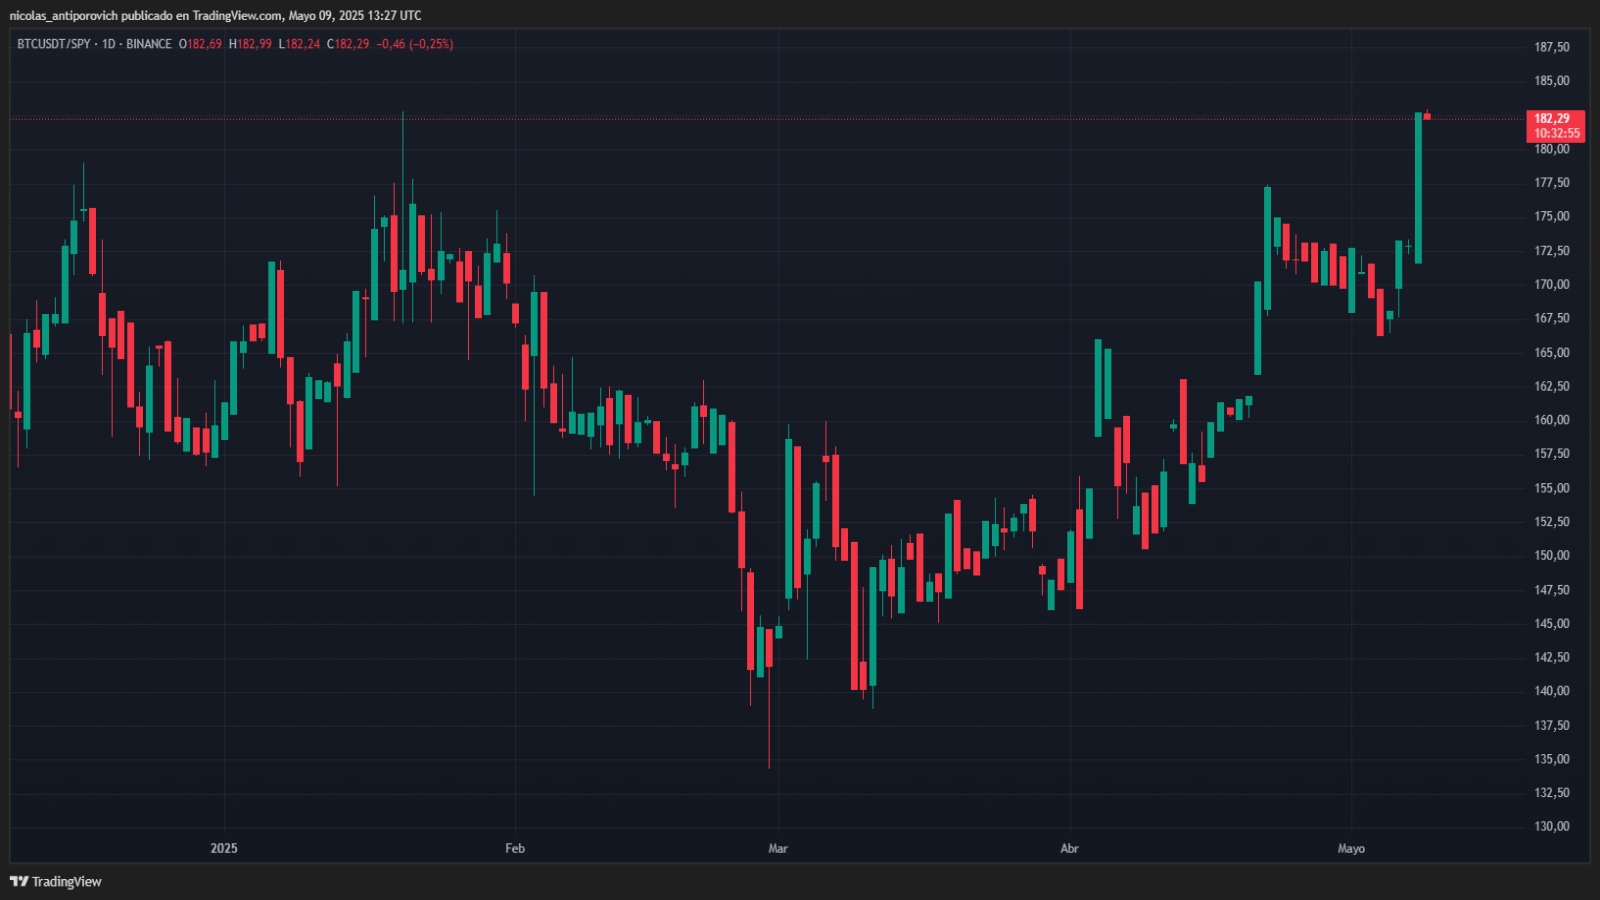Click the Mayo label on time axis

coord(1351,848)
